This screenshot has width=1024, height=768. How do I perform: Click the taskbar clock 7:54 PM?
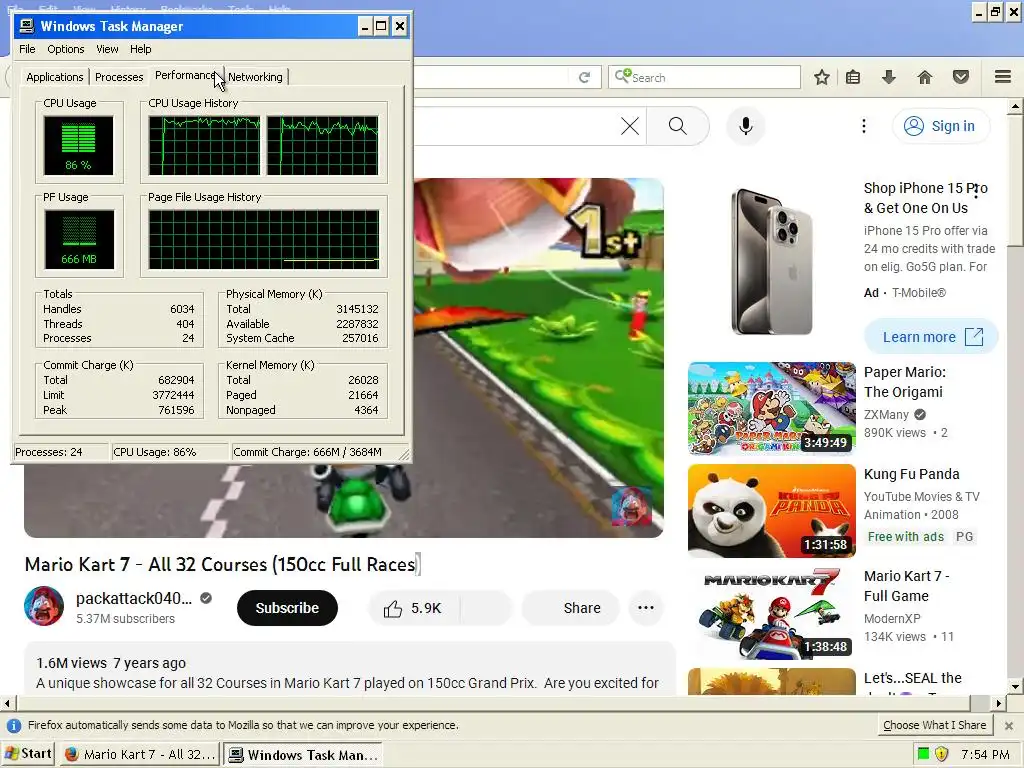[x=985, y=754]
